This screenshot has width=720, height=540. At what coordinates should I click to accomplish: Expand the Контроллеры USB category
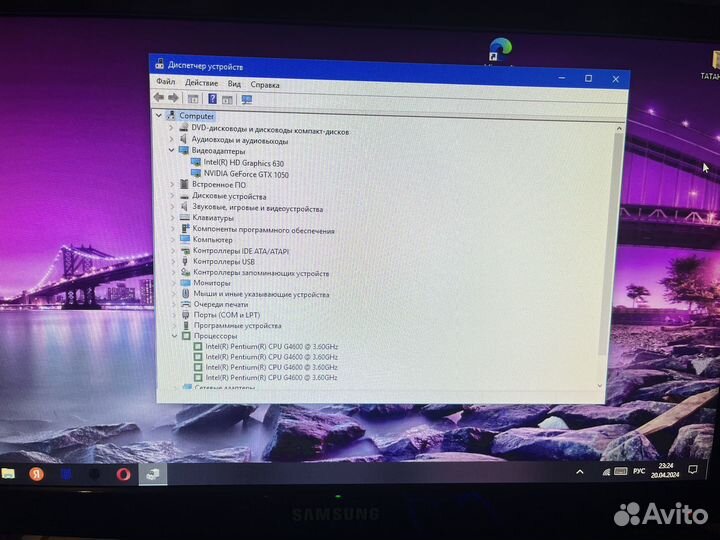(x=172, y=262)
